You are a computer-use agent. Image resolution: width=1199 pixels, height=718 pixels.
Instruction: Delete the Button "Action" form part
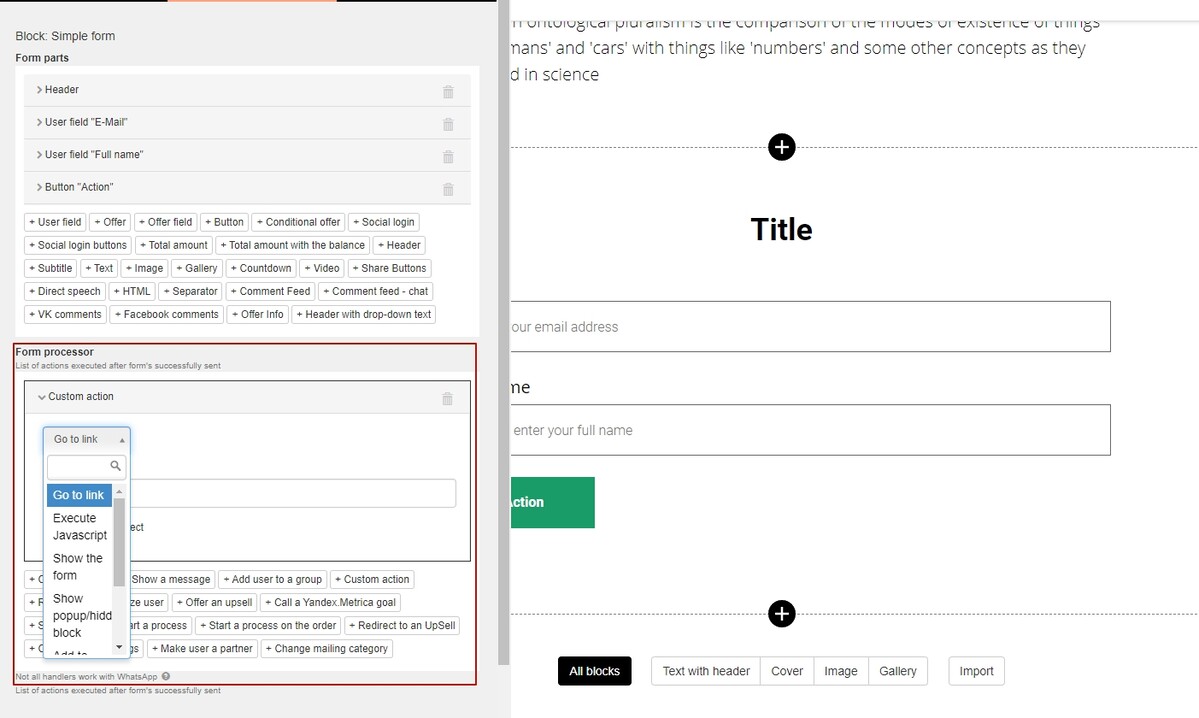447,189
